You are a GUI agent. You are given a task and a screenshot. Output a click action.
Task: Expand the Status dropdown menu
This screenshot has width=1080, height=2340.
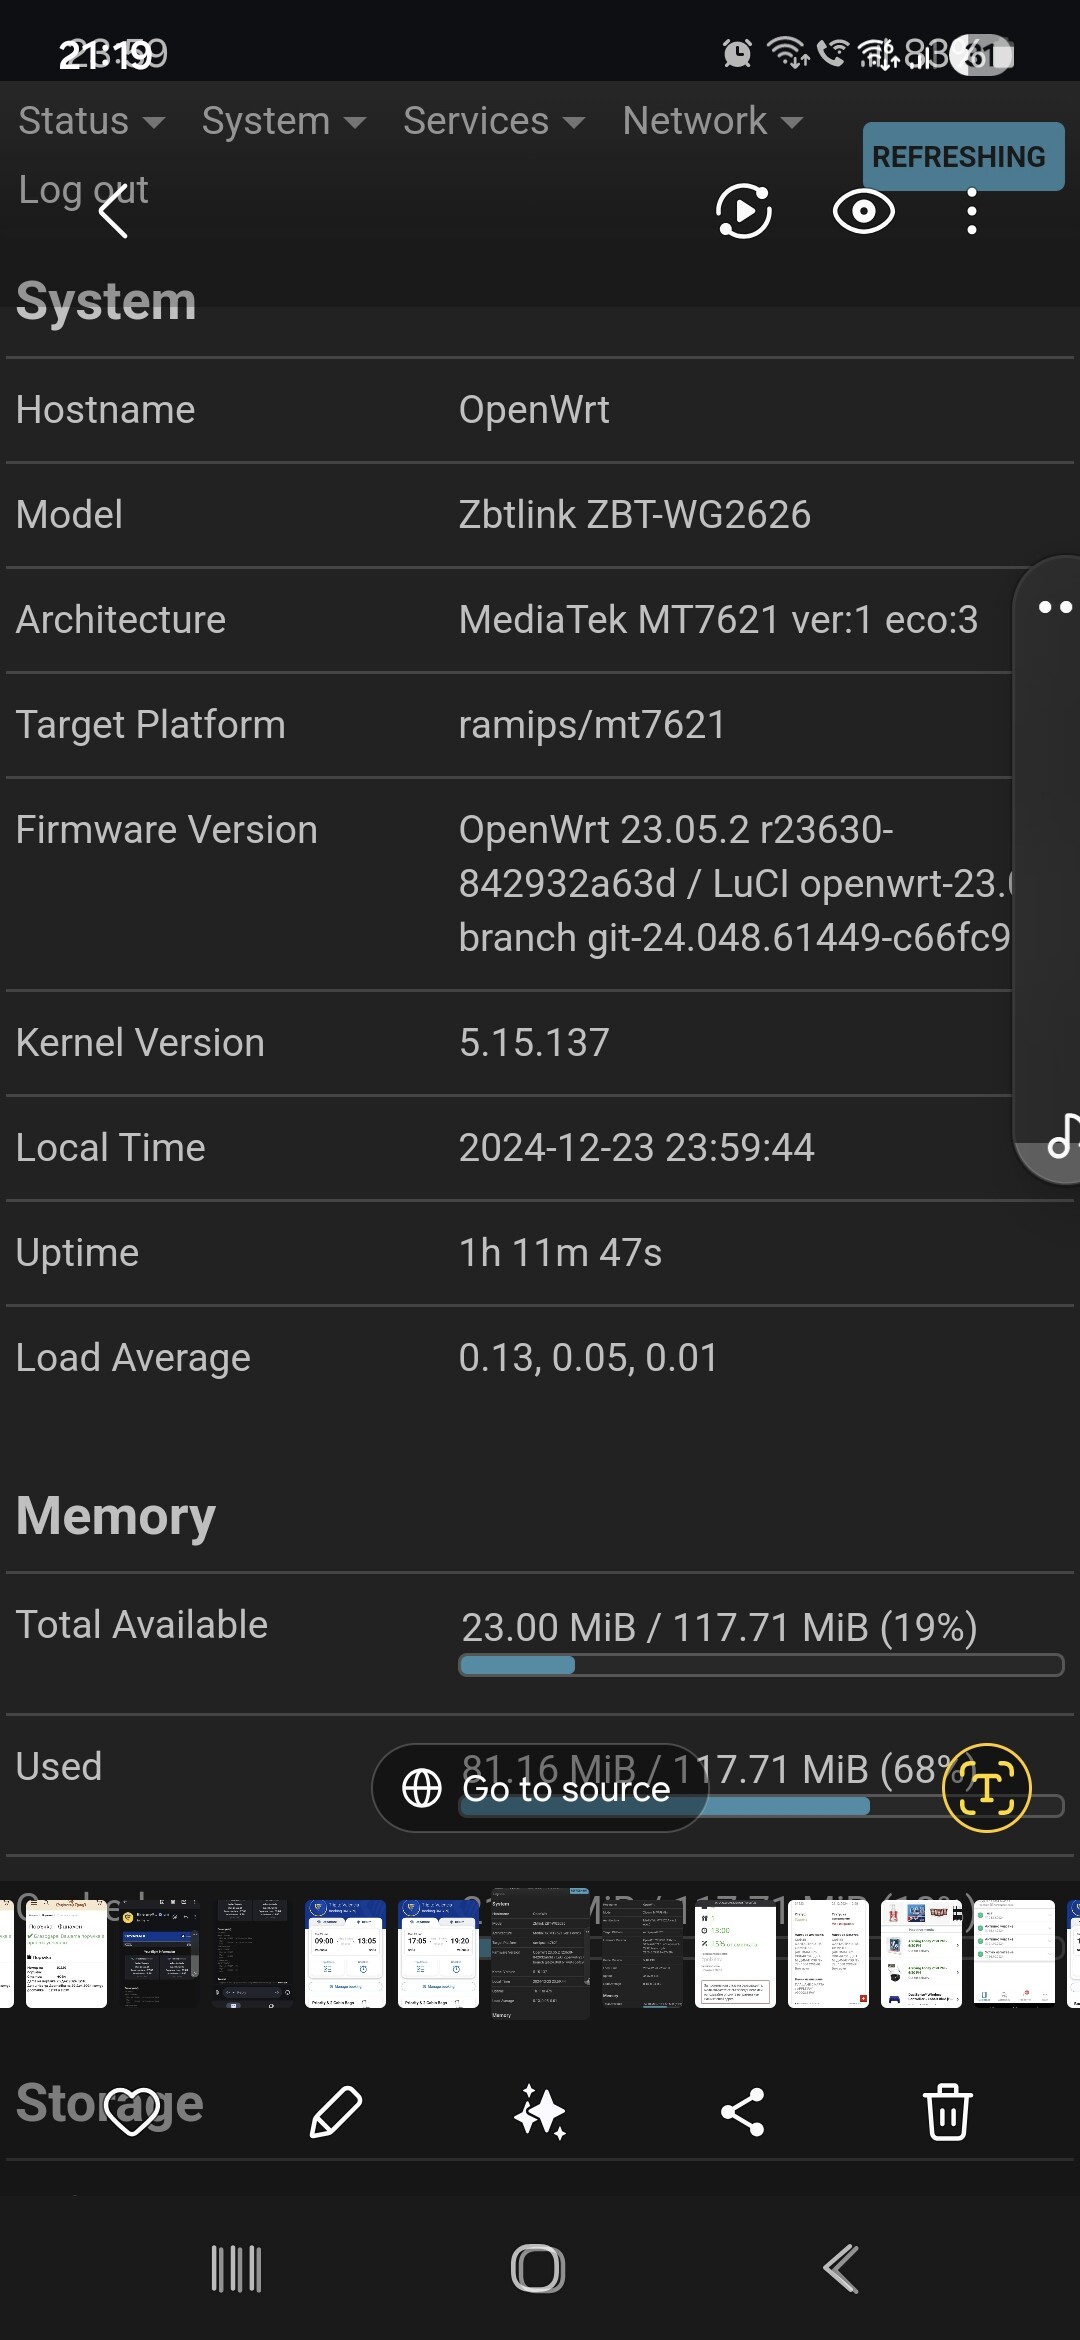click(91, 121)
